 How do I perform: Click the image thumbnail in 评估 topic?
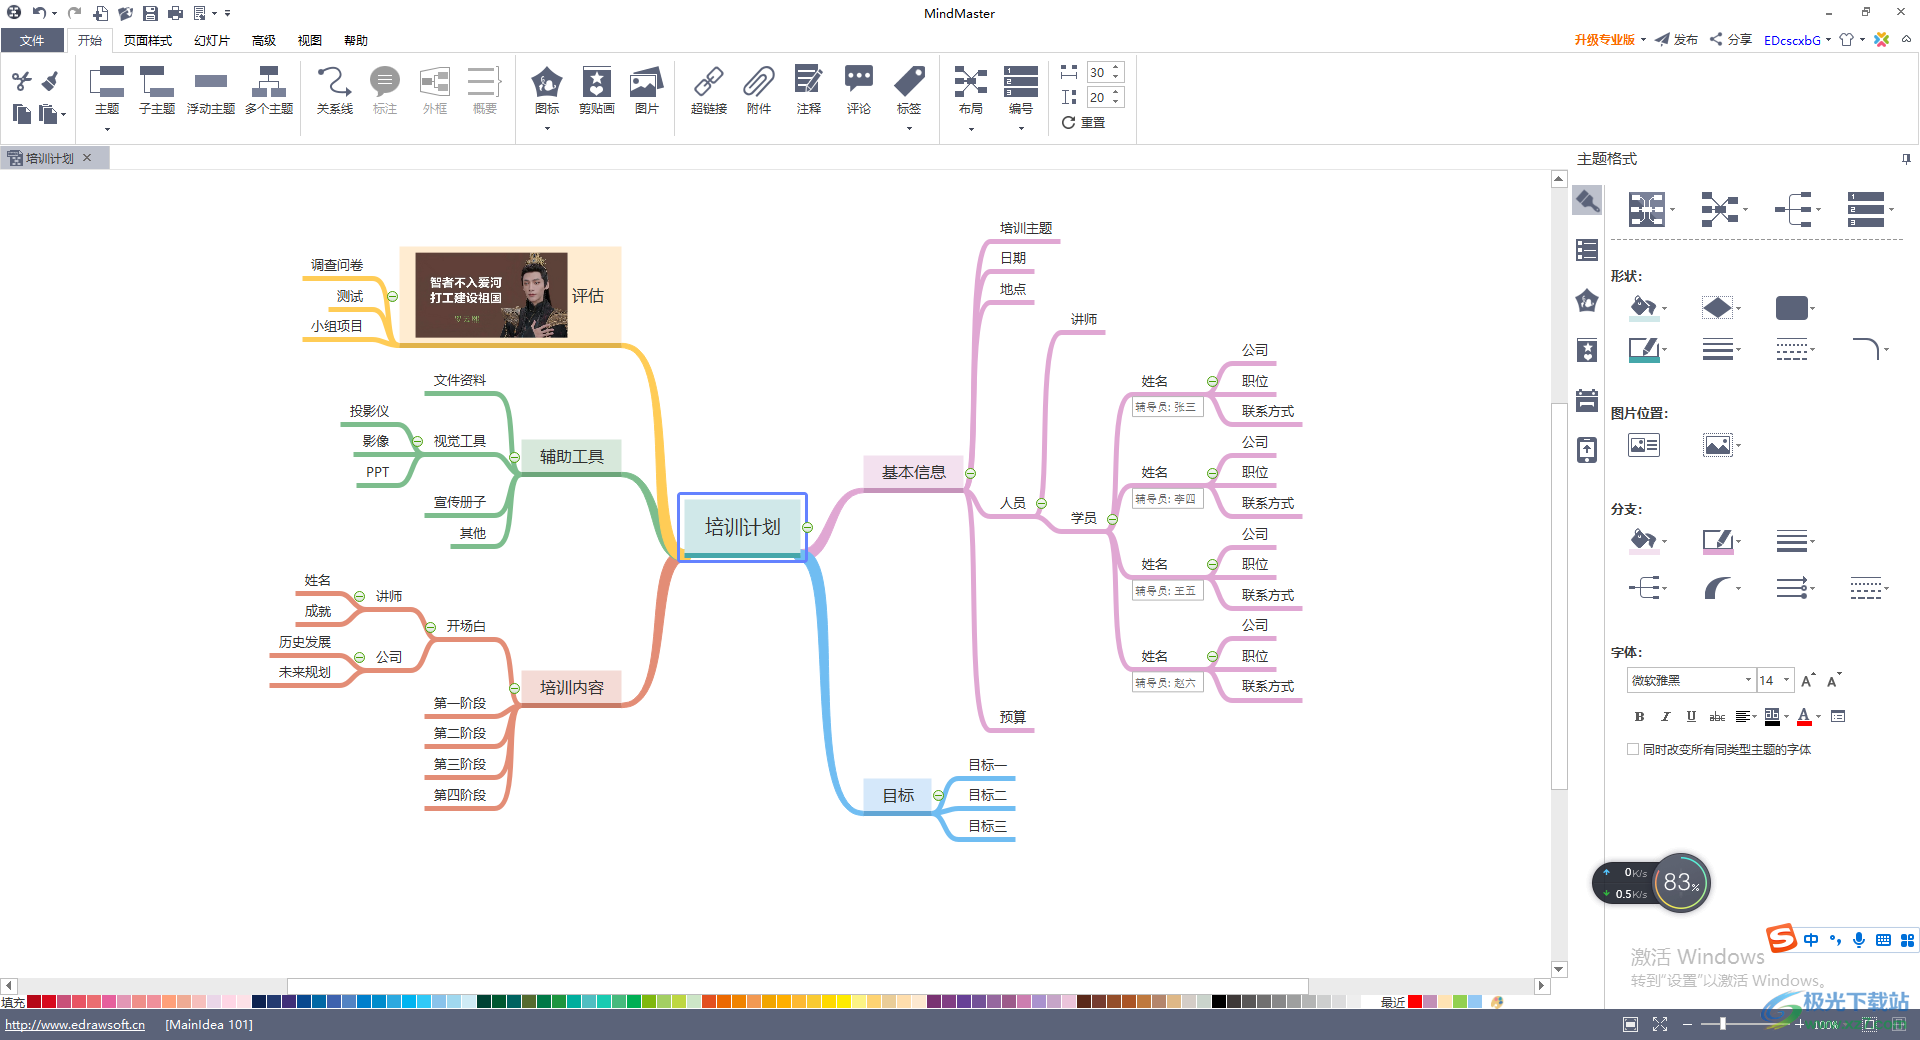[x=491, y=296]
